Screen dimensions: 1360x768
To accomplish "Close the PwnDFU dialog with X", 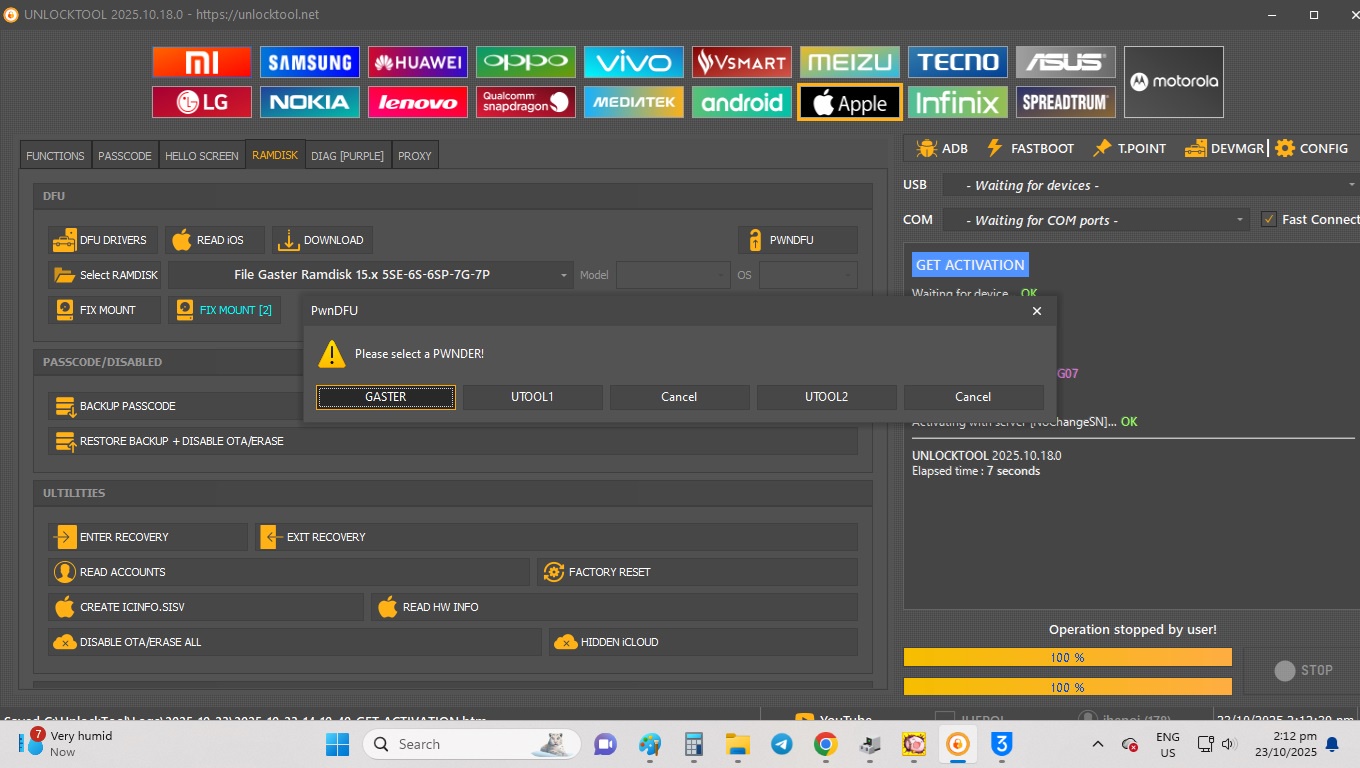I will (1036, 311).
